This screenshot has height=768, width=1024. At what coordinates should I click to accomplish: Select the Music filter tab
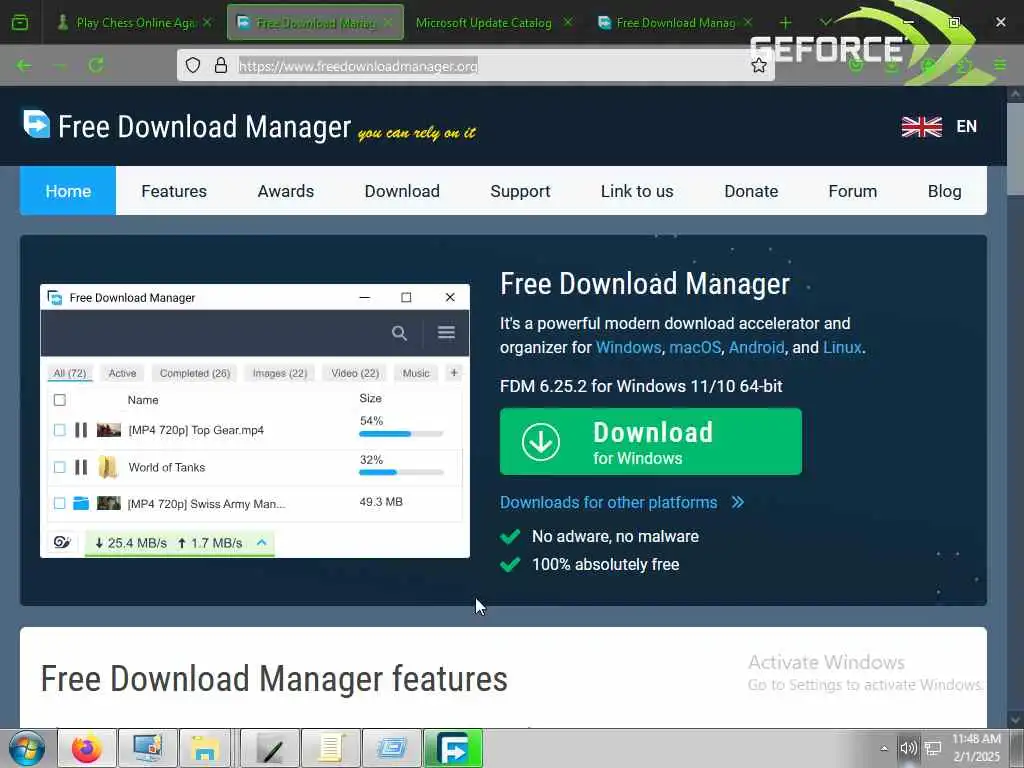pos(416,373)
